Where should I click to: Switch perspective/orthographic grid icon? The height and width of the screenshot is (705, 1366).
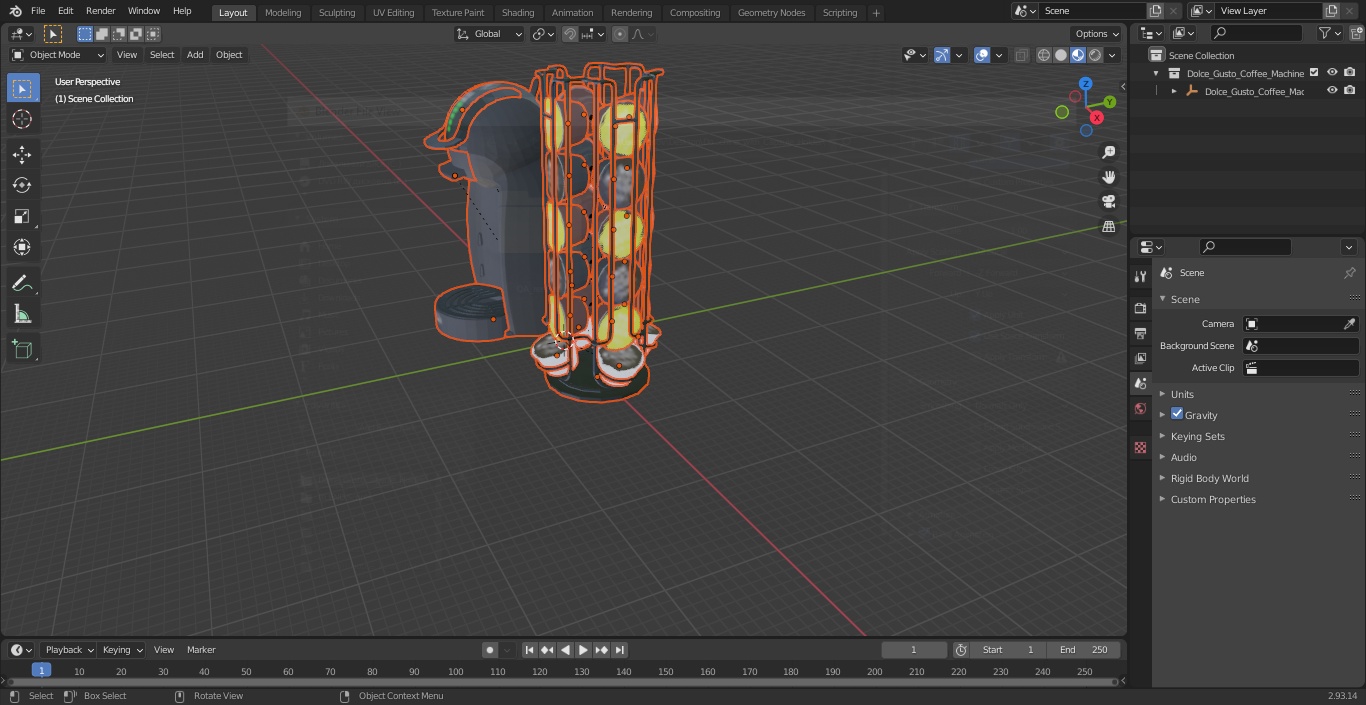pos(1108,227)
